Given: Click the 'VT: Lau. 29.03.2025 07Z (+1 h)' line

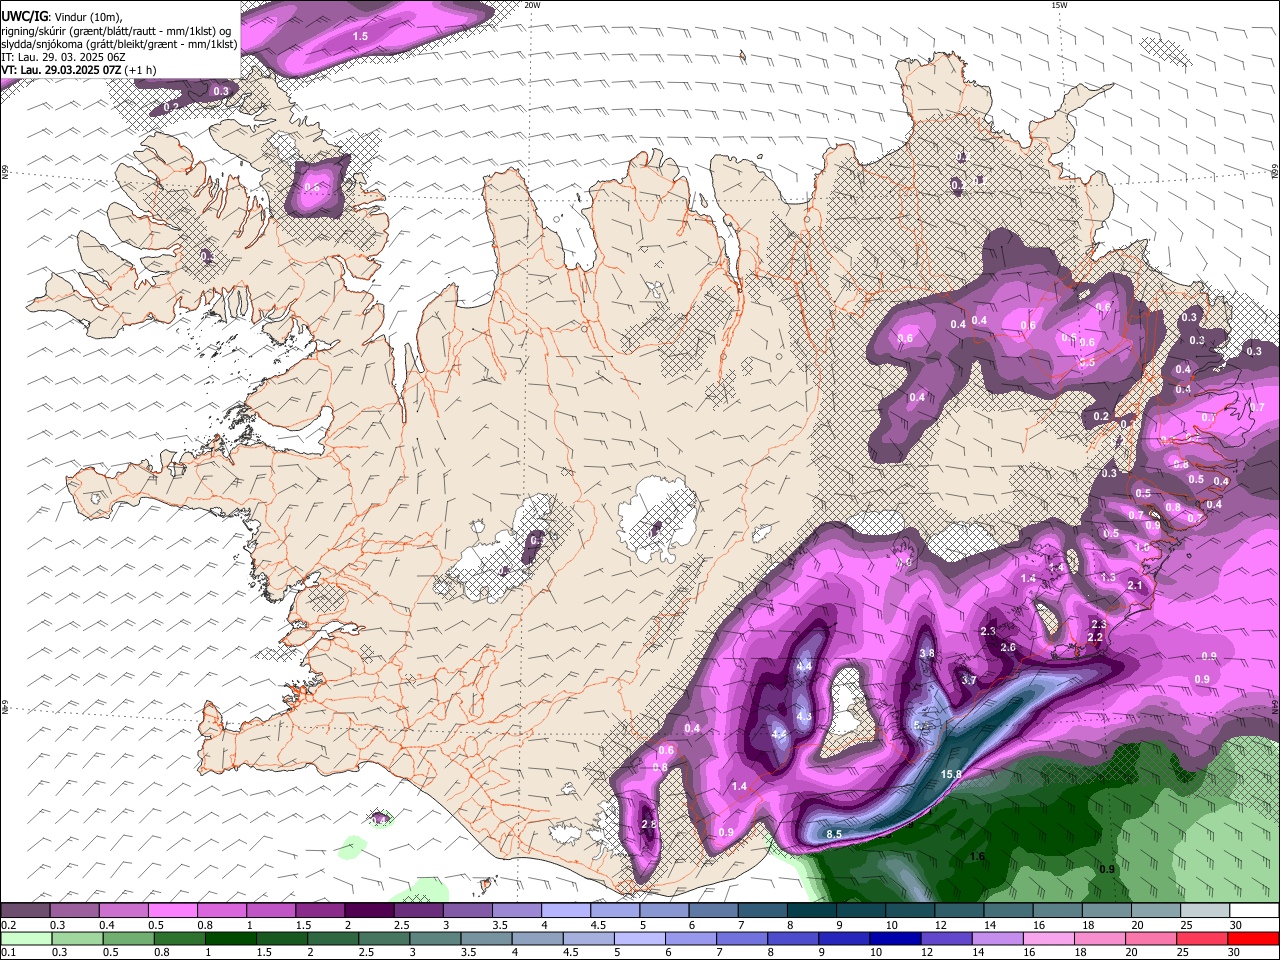Looking at the screenshot, I should (78, 70).
